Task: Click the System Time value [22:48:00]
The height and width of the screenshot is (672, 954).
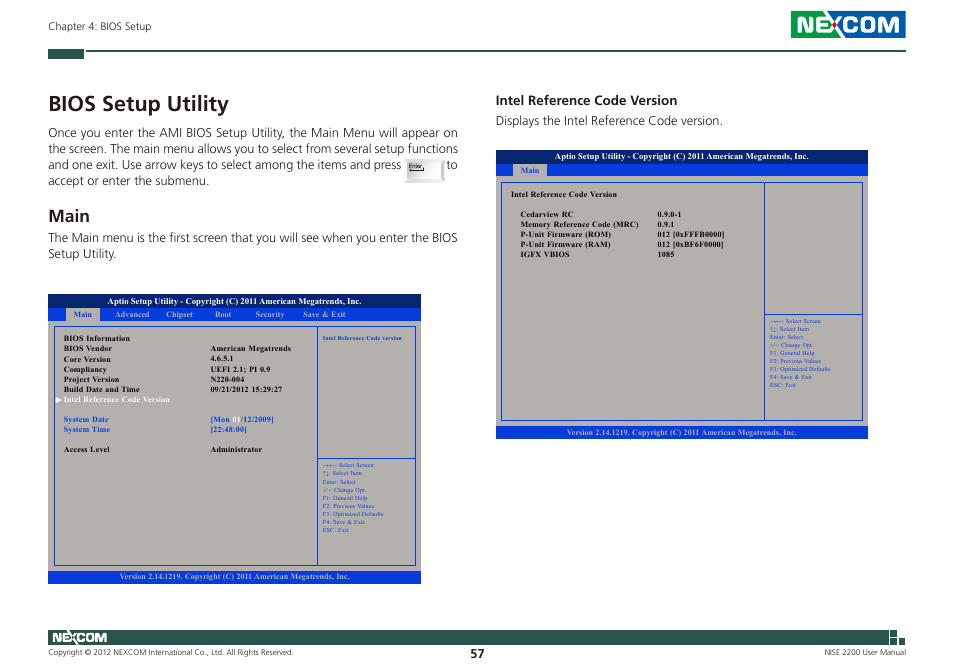Action: point(229,429)
